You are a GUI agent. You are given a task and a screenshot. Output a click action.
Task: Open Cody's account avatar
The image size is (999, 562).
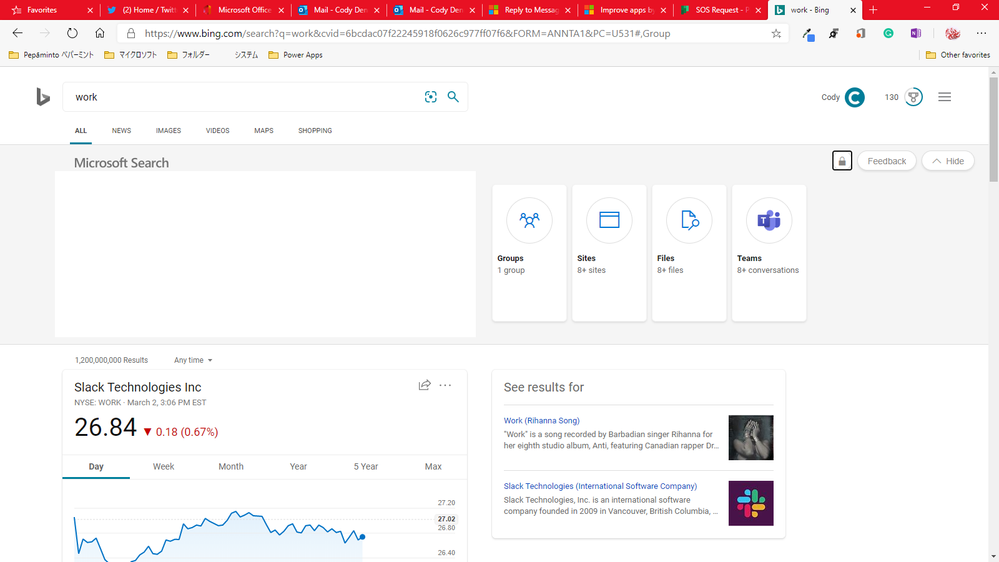pyautogui.click(x=854, y=97)
